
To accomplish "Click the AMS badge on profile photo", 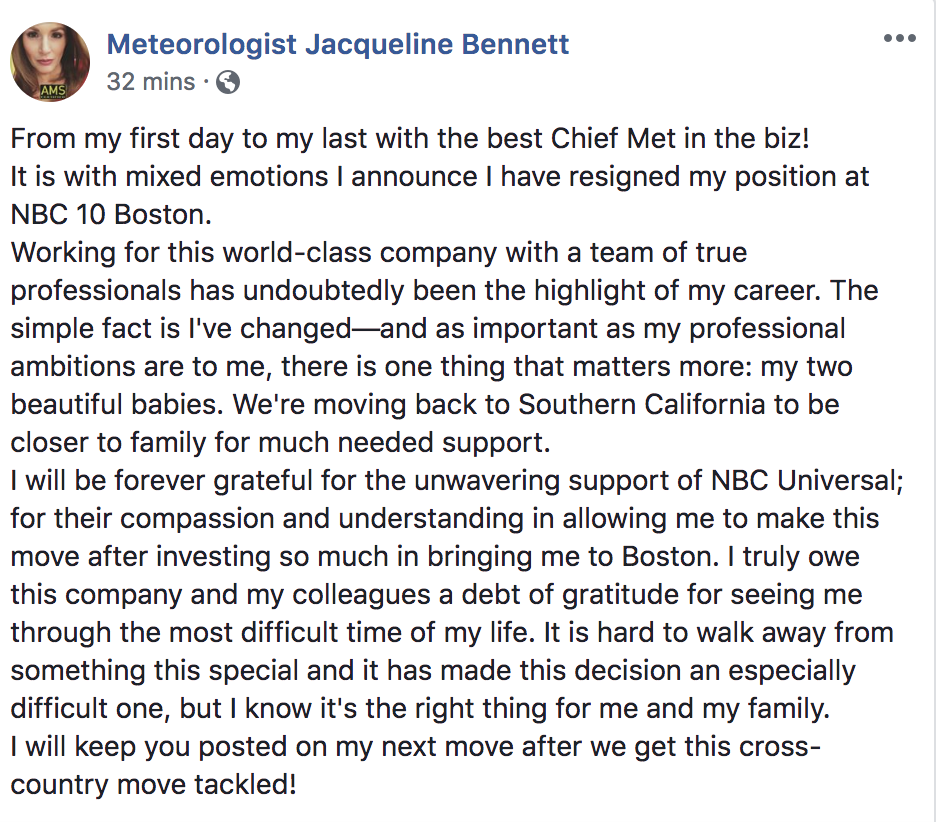I will [53, 91].
